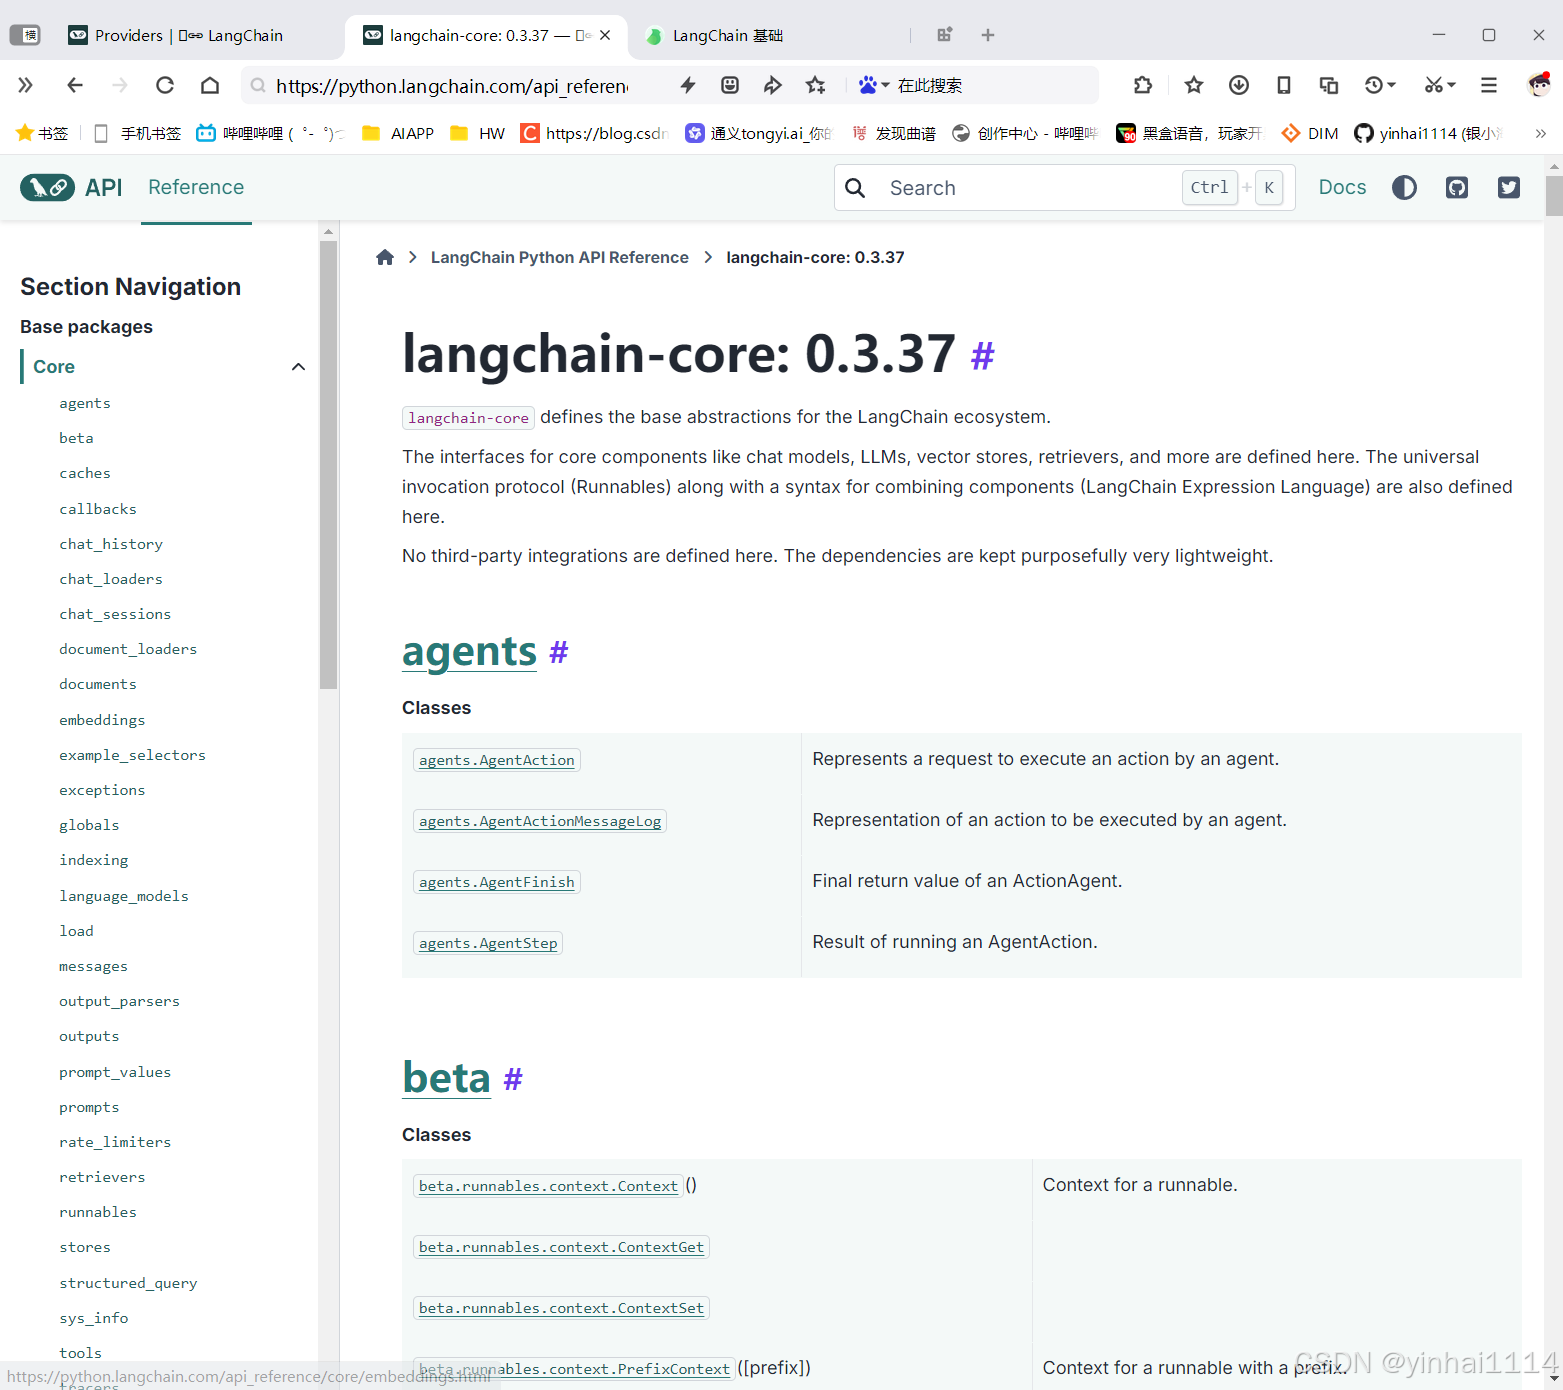
Task: Open the GitHub repository icon
Action: [x=1457, y=187]
